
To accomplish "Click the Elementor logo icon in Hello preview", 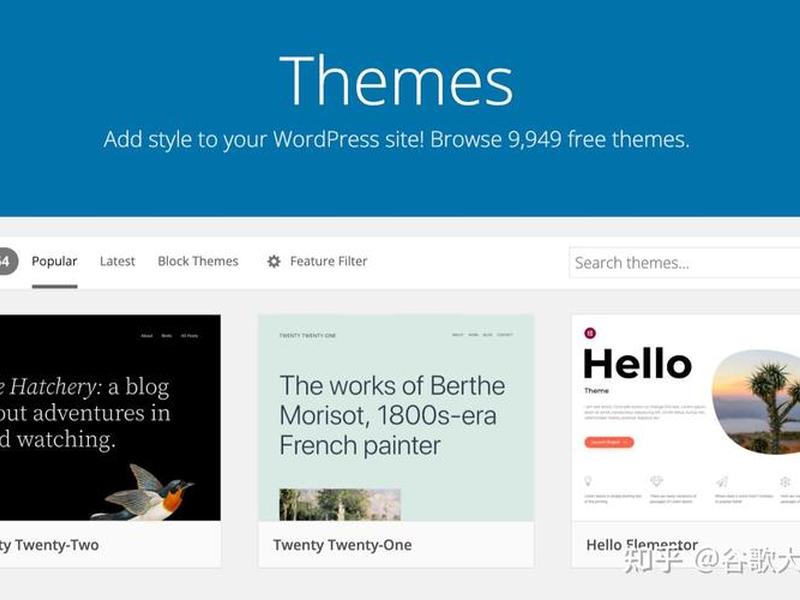I will tap(590, 333).
